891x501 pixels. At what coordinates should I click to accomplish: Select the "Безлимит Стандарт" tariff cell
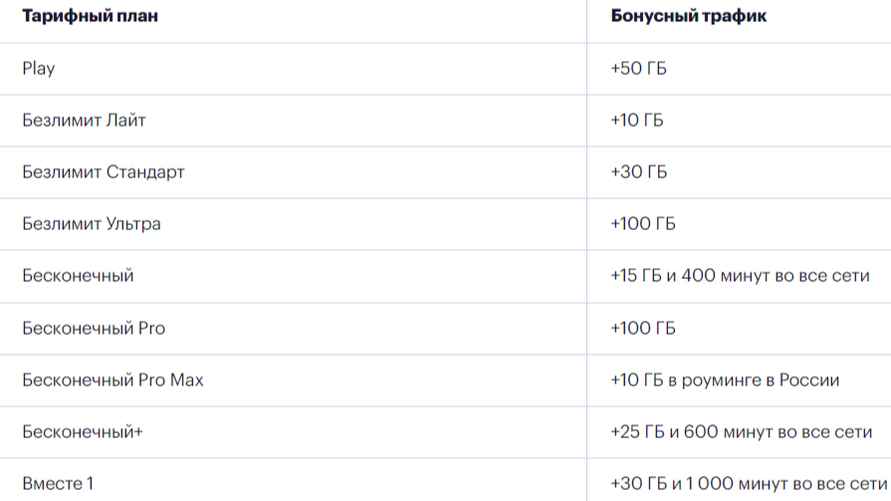pos(103,172)
